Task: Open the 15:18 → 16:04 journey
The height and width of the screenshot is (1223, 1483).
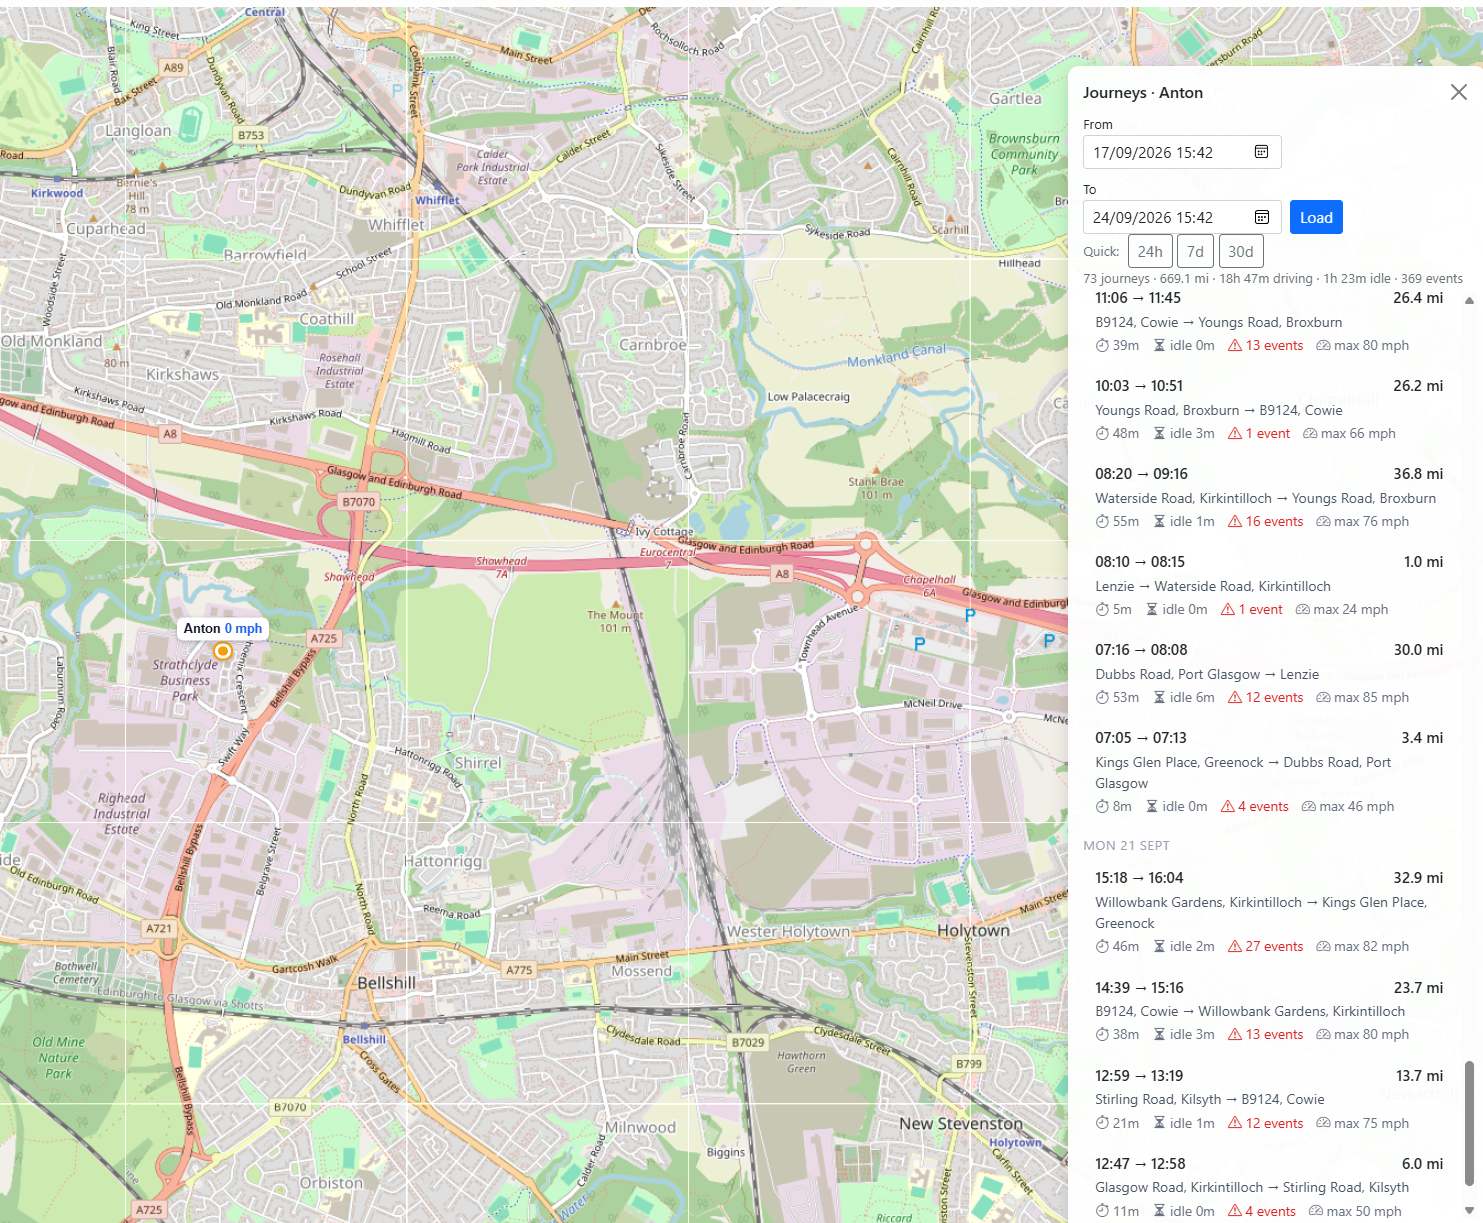Action: click(x=1269, y=912)
